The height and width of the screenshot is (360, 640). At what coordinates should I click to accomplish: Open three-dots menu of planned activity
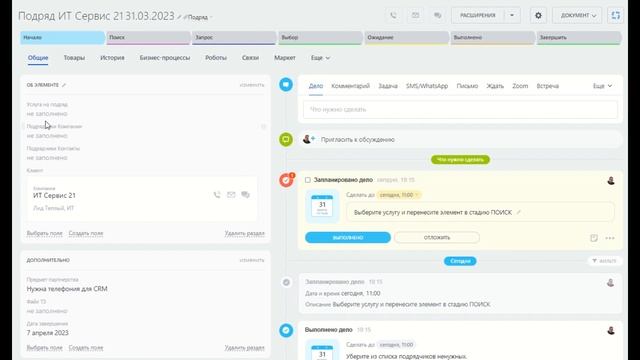click(610, 238)
